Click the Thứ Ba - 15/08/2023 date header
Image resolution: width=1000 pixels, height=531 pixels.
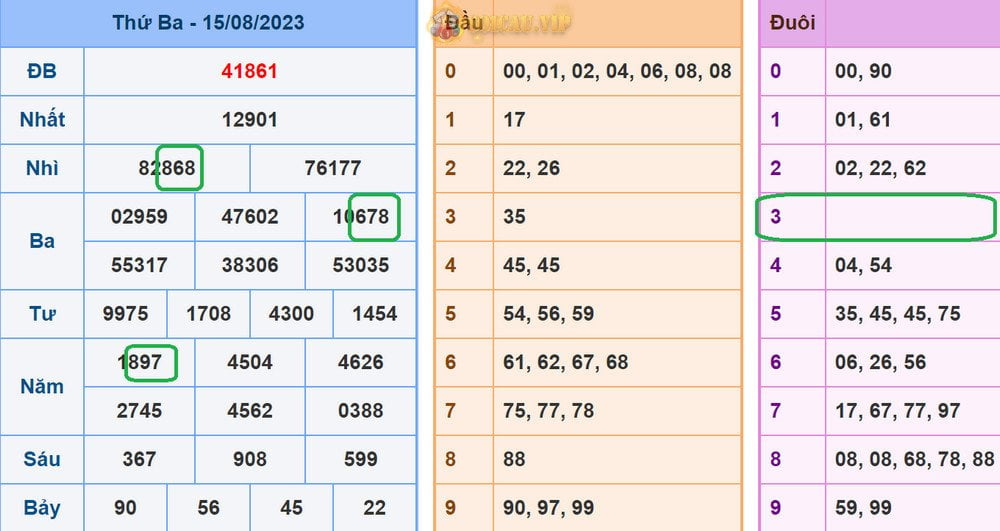[208, 22]
